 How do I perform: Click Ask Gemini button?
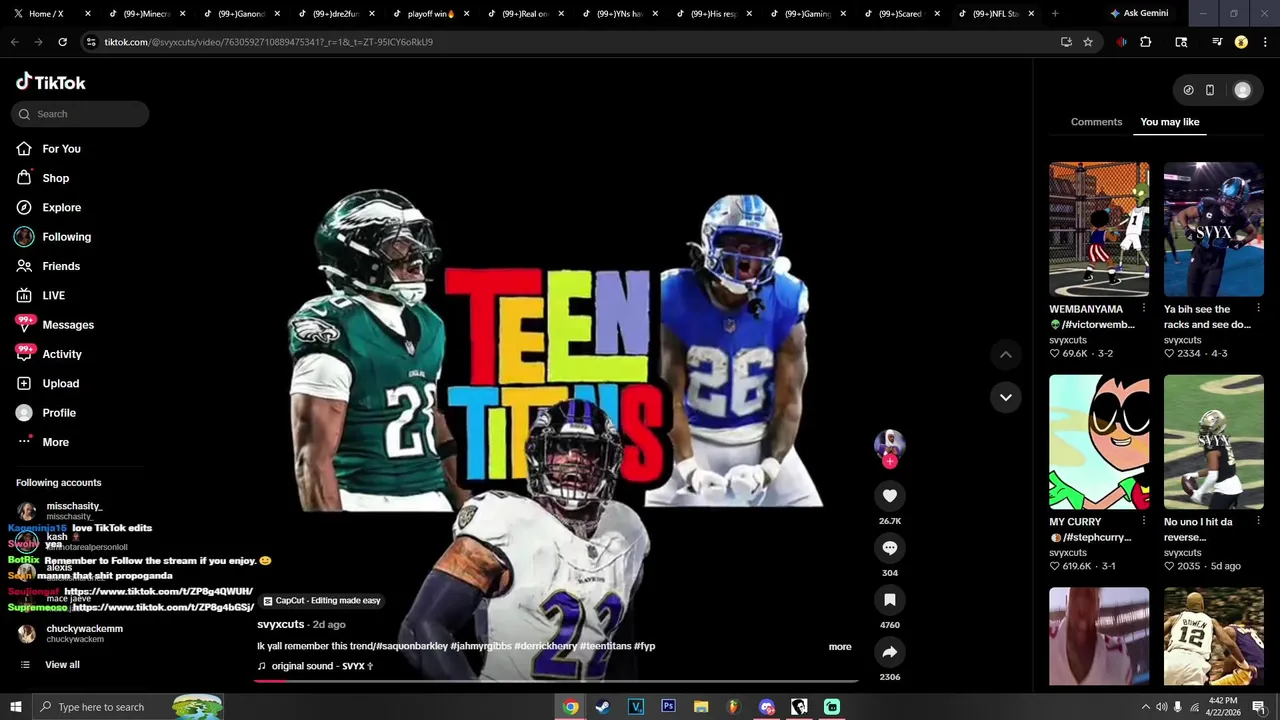1139,13
